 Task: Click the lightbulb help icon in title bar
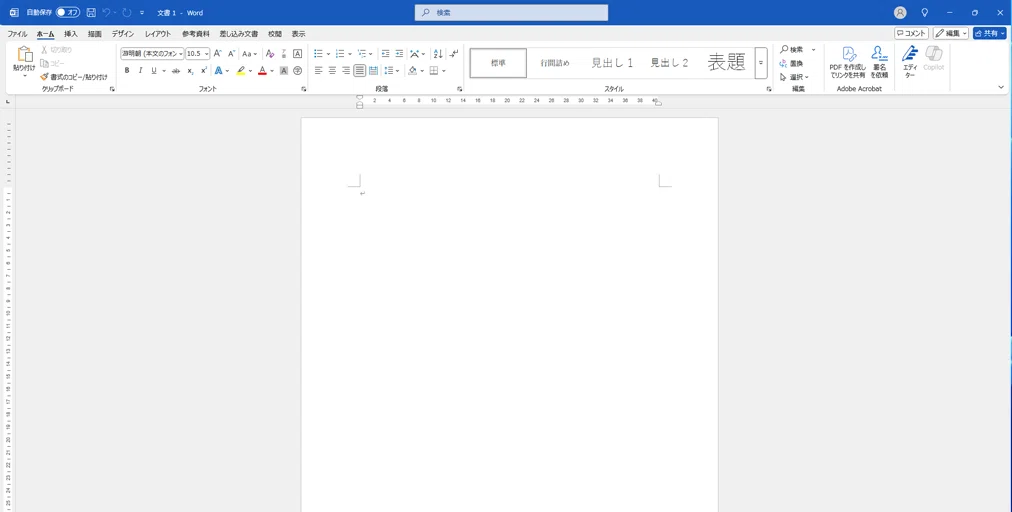click(924, 12)
